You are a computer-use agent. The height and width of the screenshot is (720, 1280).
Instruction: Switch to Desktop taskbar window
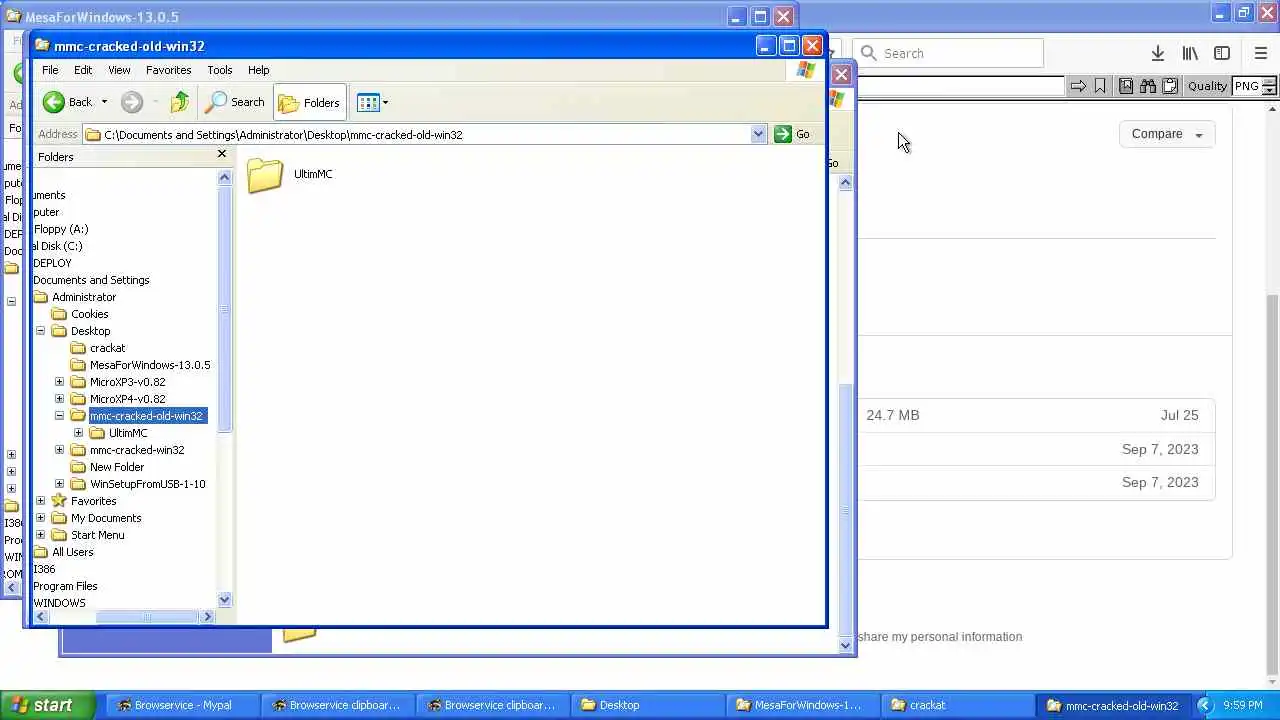(648, 705)
